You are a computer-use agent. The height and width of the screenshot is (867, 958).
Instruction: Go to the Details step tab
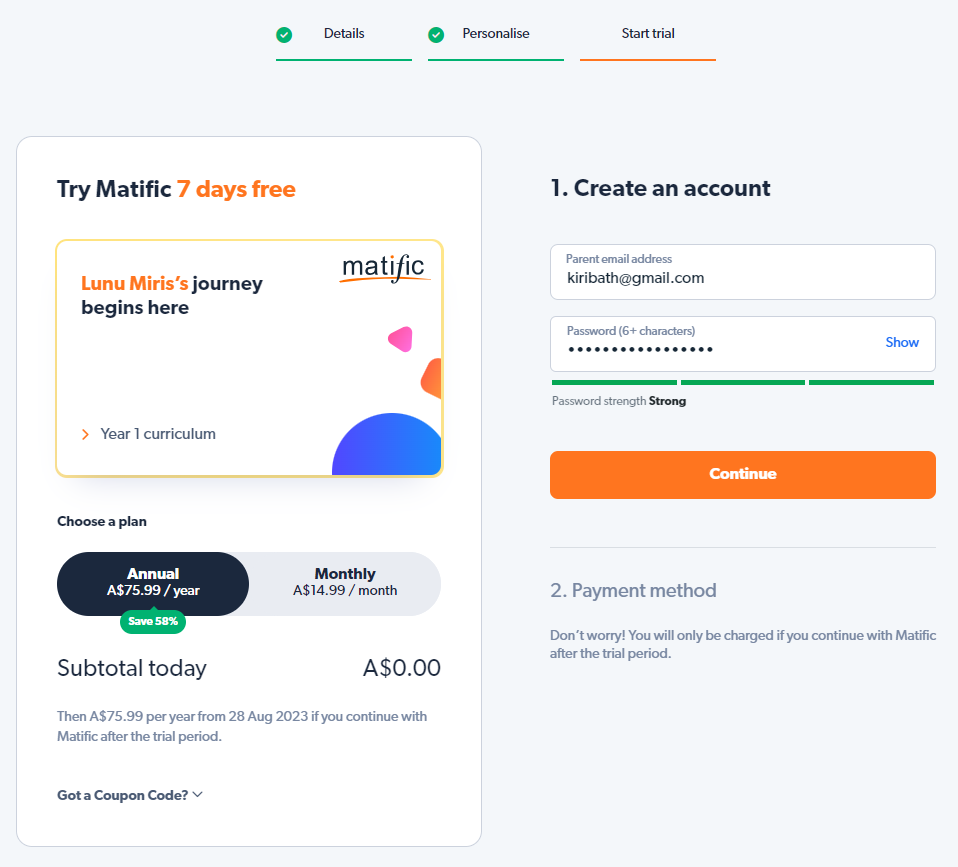(344, 34)
